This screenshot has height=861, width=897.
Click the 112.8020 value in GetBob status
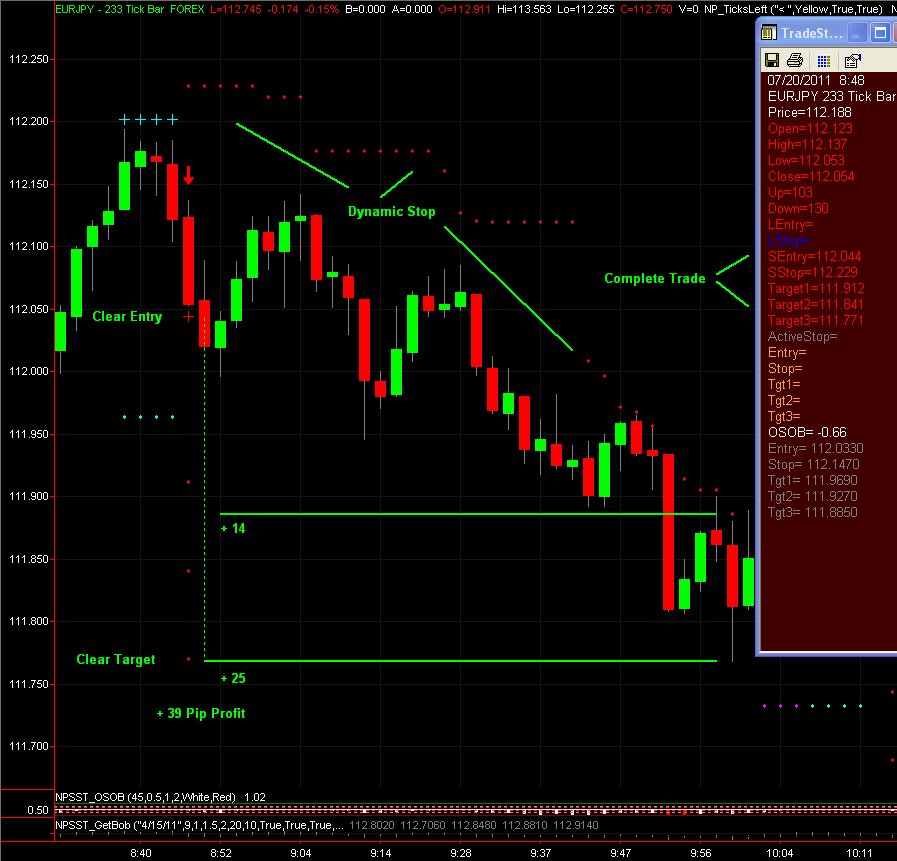[372, 825]
